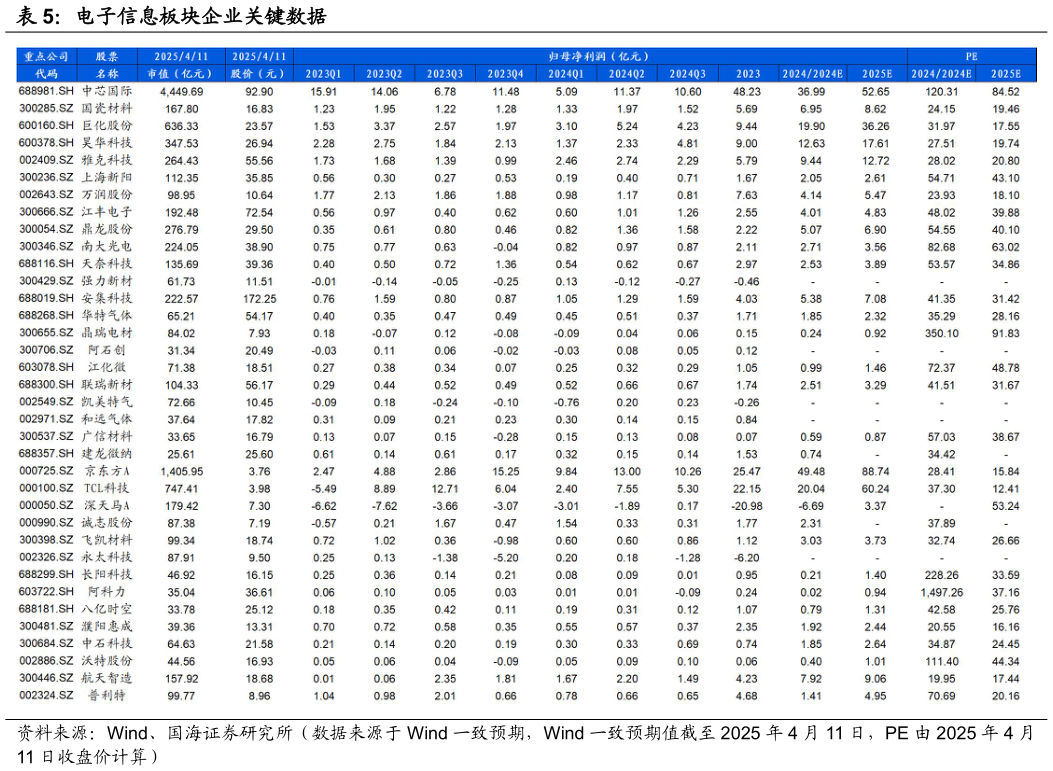1053x771 pixels.
Task: Select PE value 350.10 in 晶瑞电材 row
Action: [x=942, y=334]
